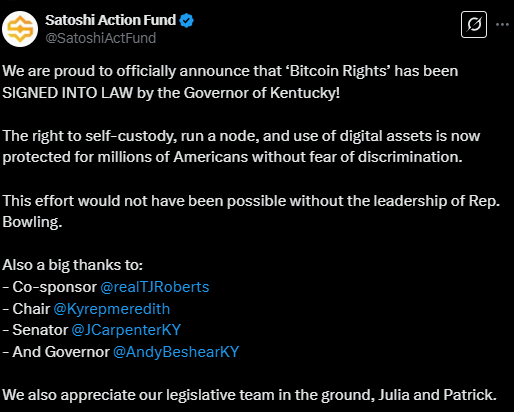Click the 'And Governor' label text

click(x=61, y=352)
